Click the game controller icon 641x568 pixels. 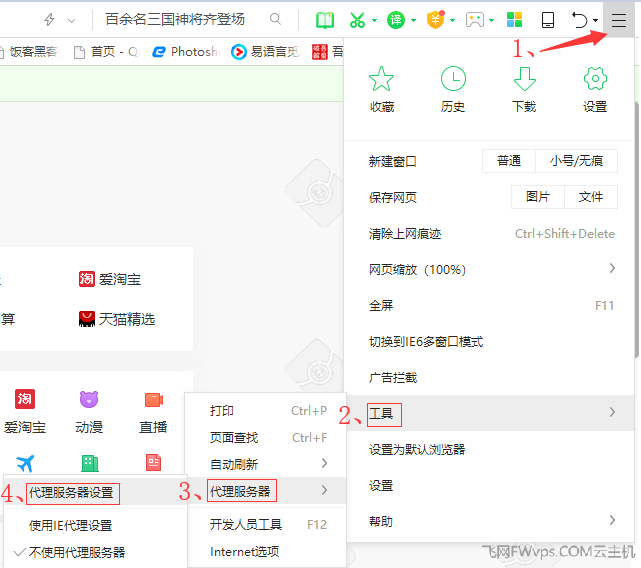[475, 20]
